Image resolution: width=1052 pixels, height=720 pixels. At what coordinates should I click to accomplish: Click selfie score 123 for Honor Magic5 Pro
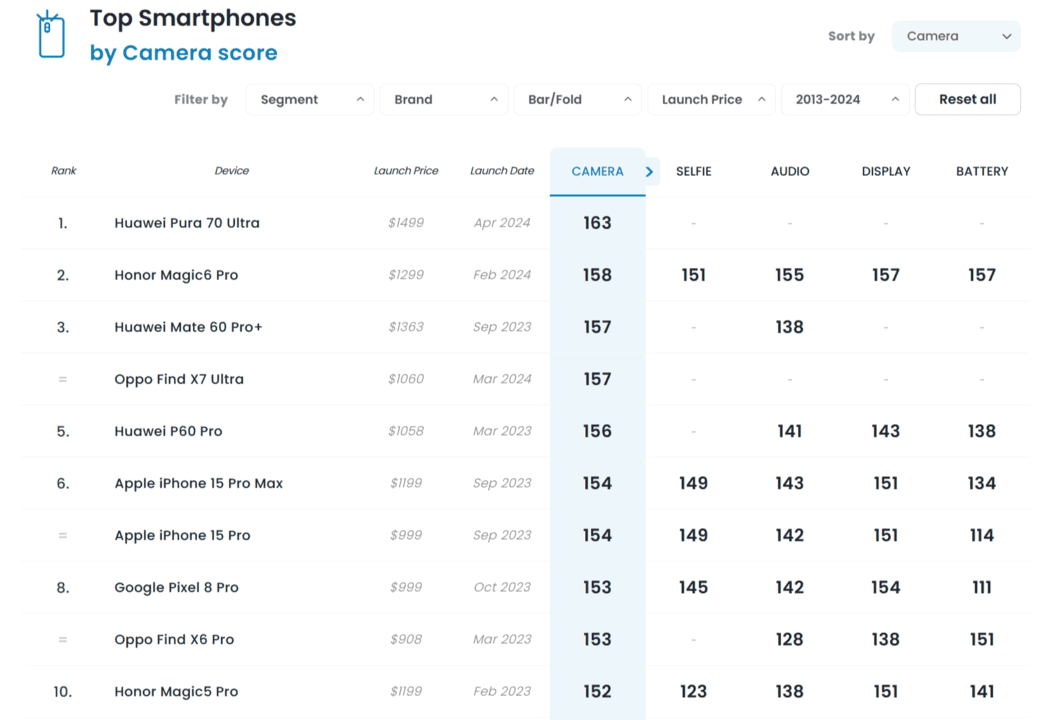coord(693,692)
